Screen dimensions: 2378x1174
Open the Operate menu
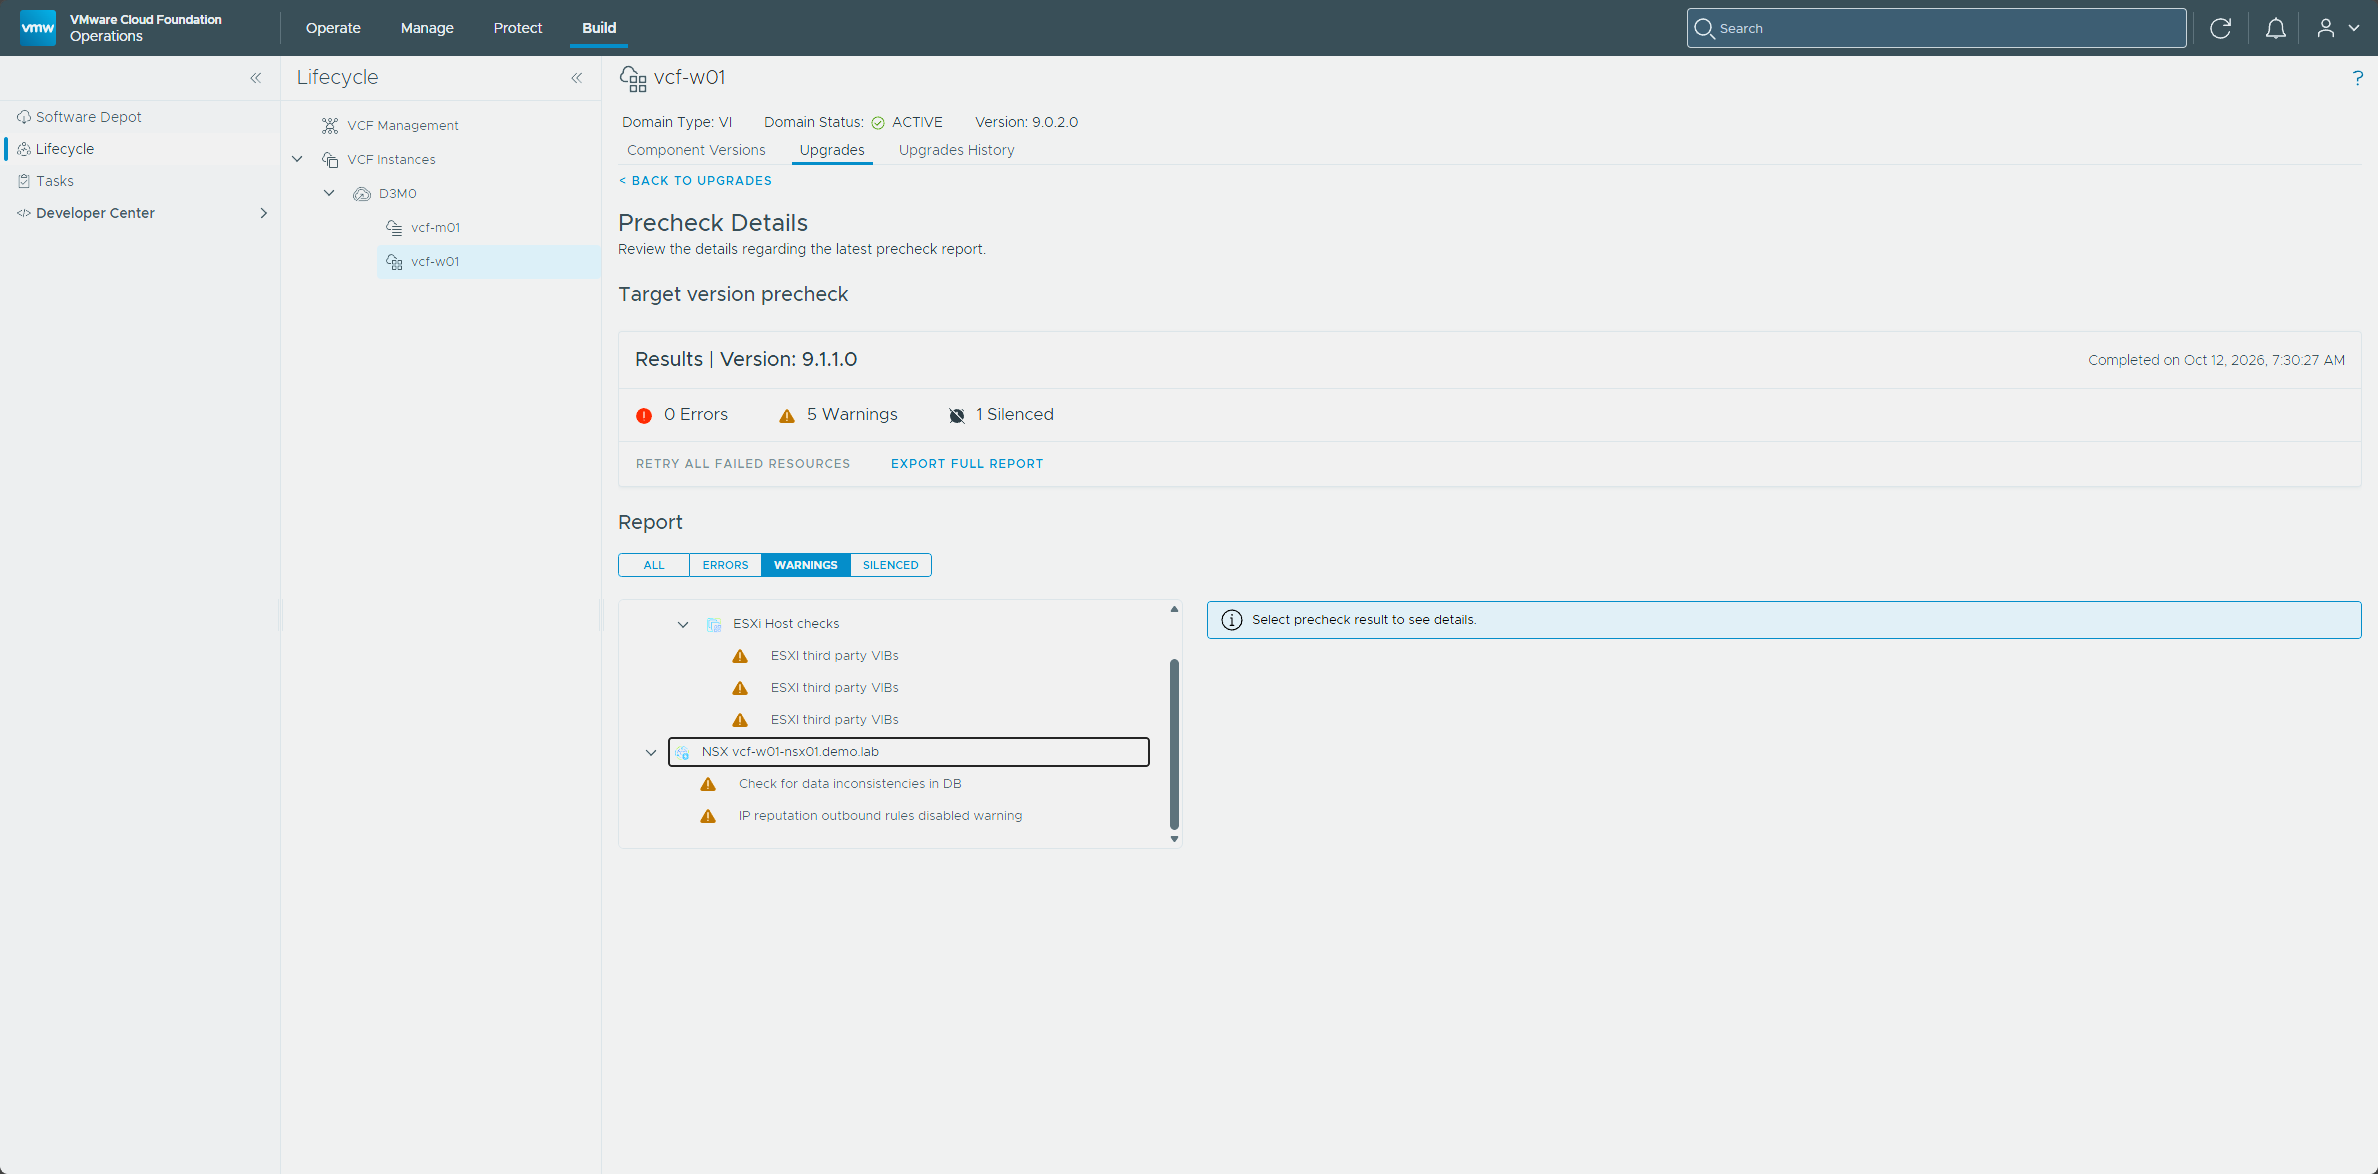(x=333, y=28)
